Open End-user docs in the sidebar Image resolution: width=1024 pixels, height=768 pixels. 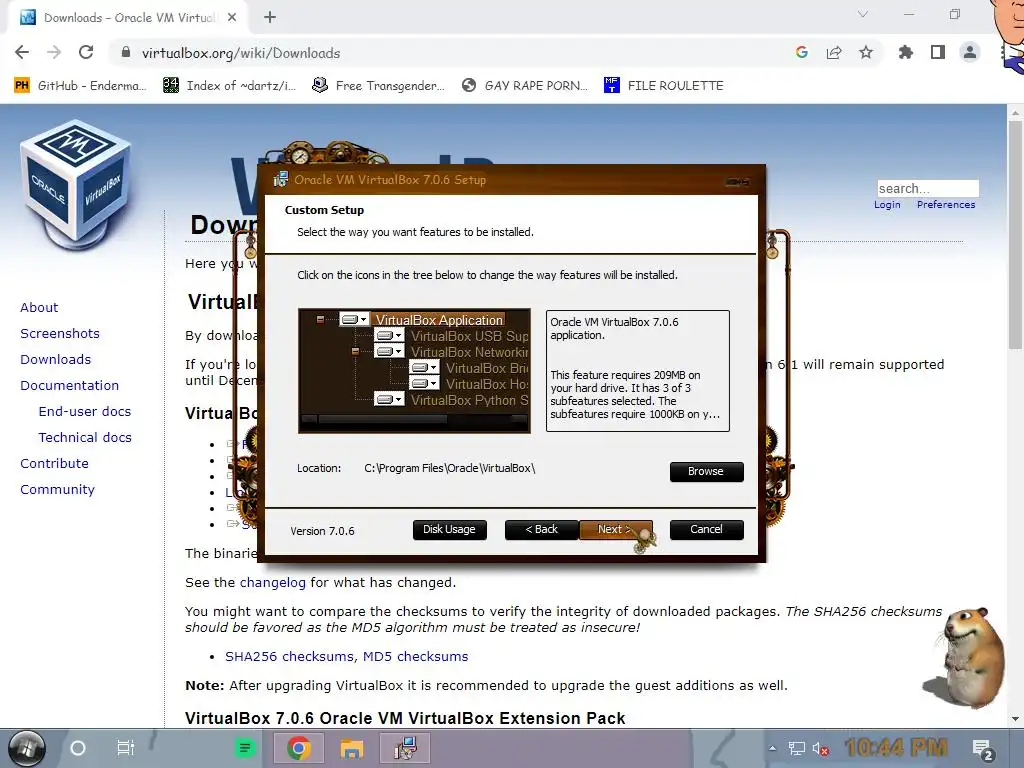85,412
